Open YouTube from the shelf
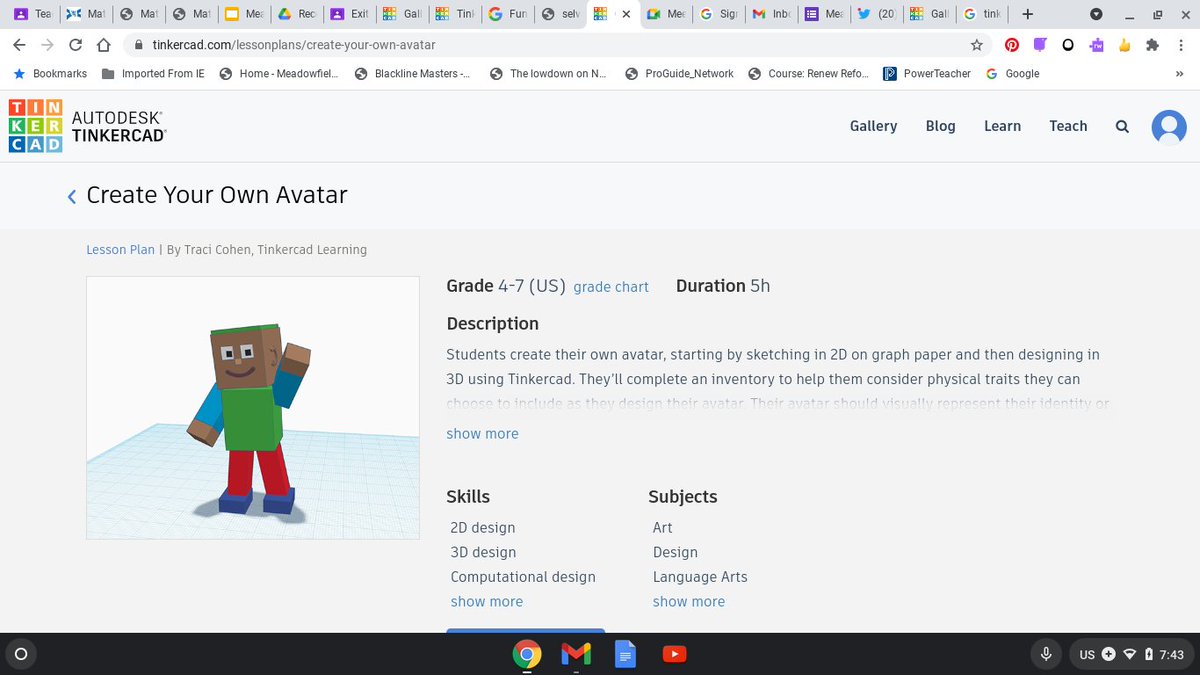Viewport: 1200px width, 675px height. tap(674, 654)
